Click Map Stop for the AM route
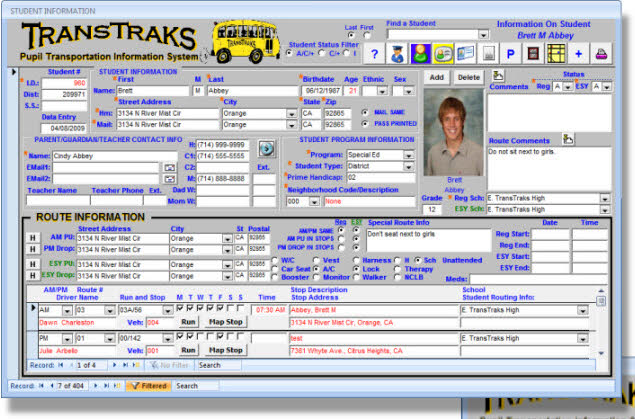The width and height of the screenshot is (635, 419). click(x=225, y=323)
